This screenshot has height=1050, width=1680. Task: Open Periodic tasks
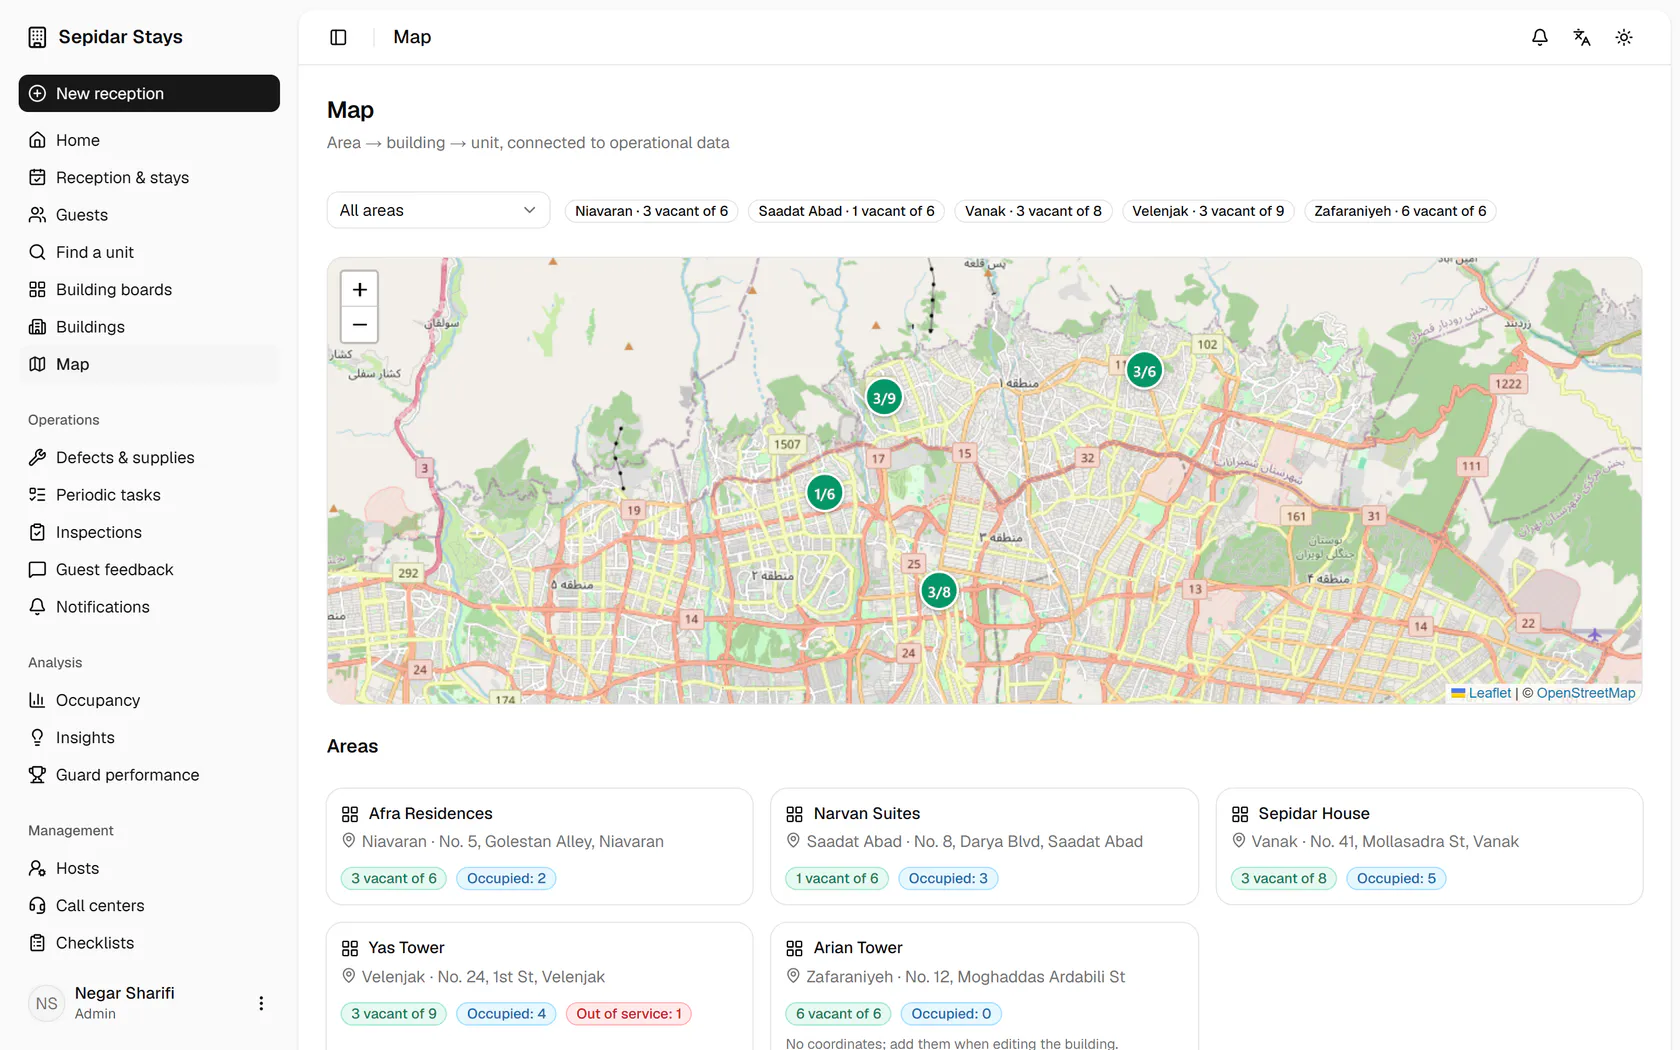pos(149,495)
